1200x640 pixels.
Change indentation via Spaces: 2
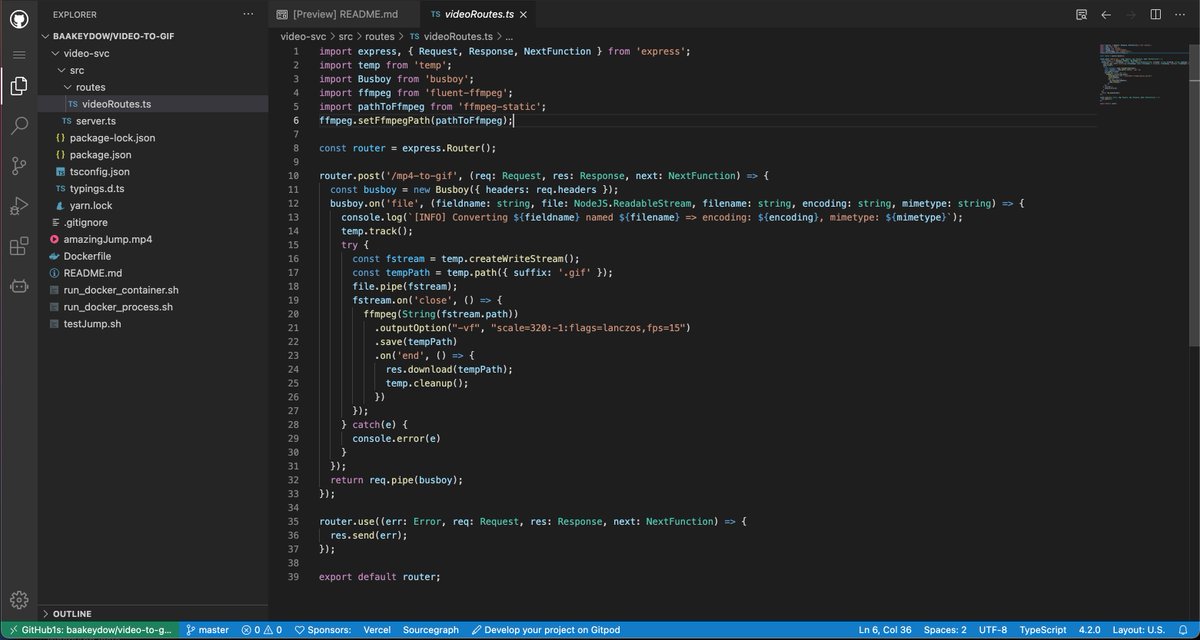[945, 630]
